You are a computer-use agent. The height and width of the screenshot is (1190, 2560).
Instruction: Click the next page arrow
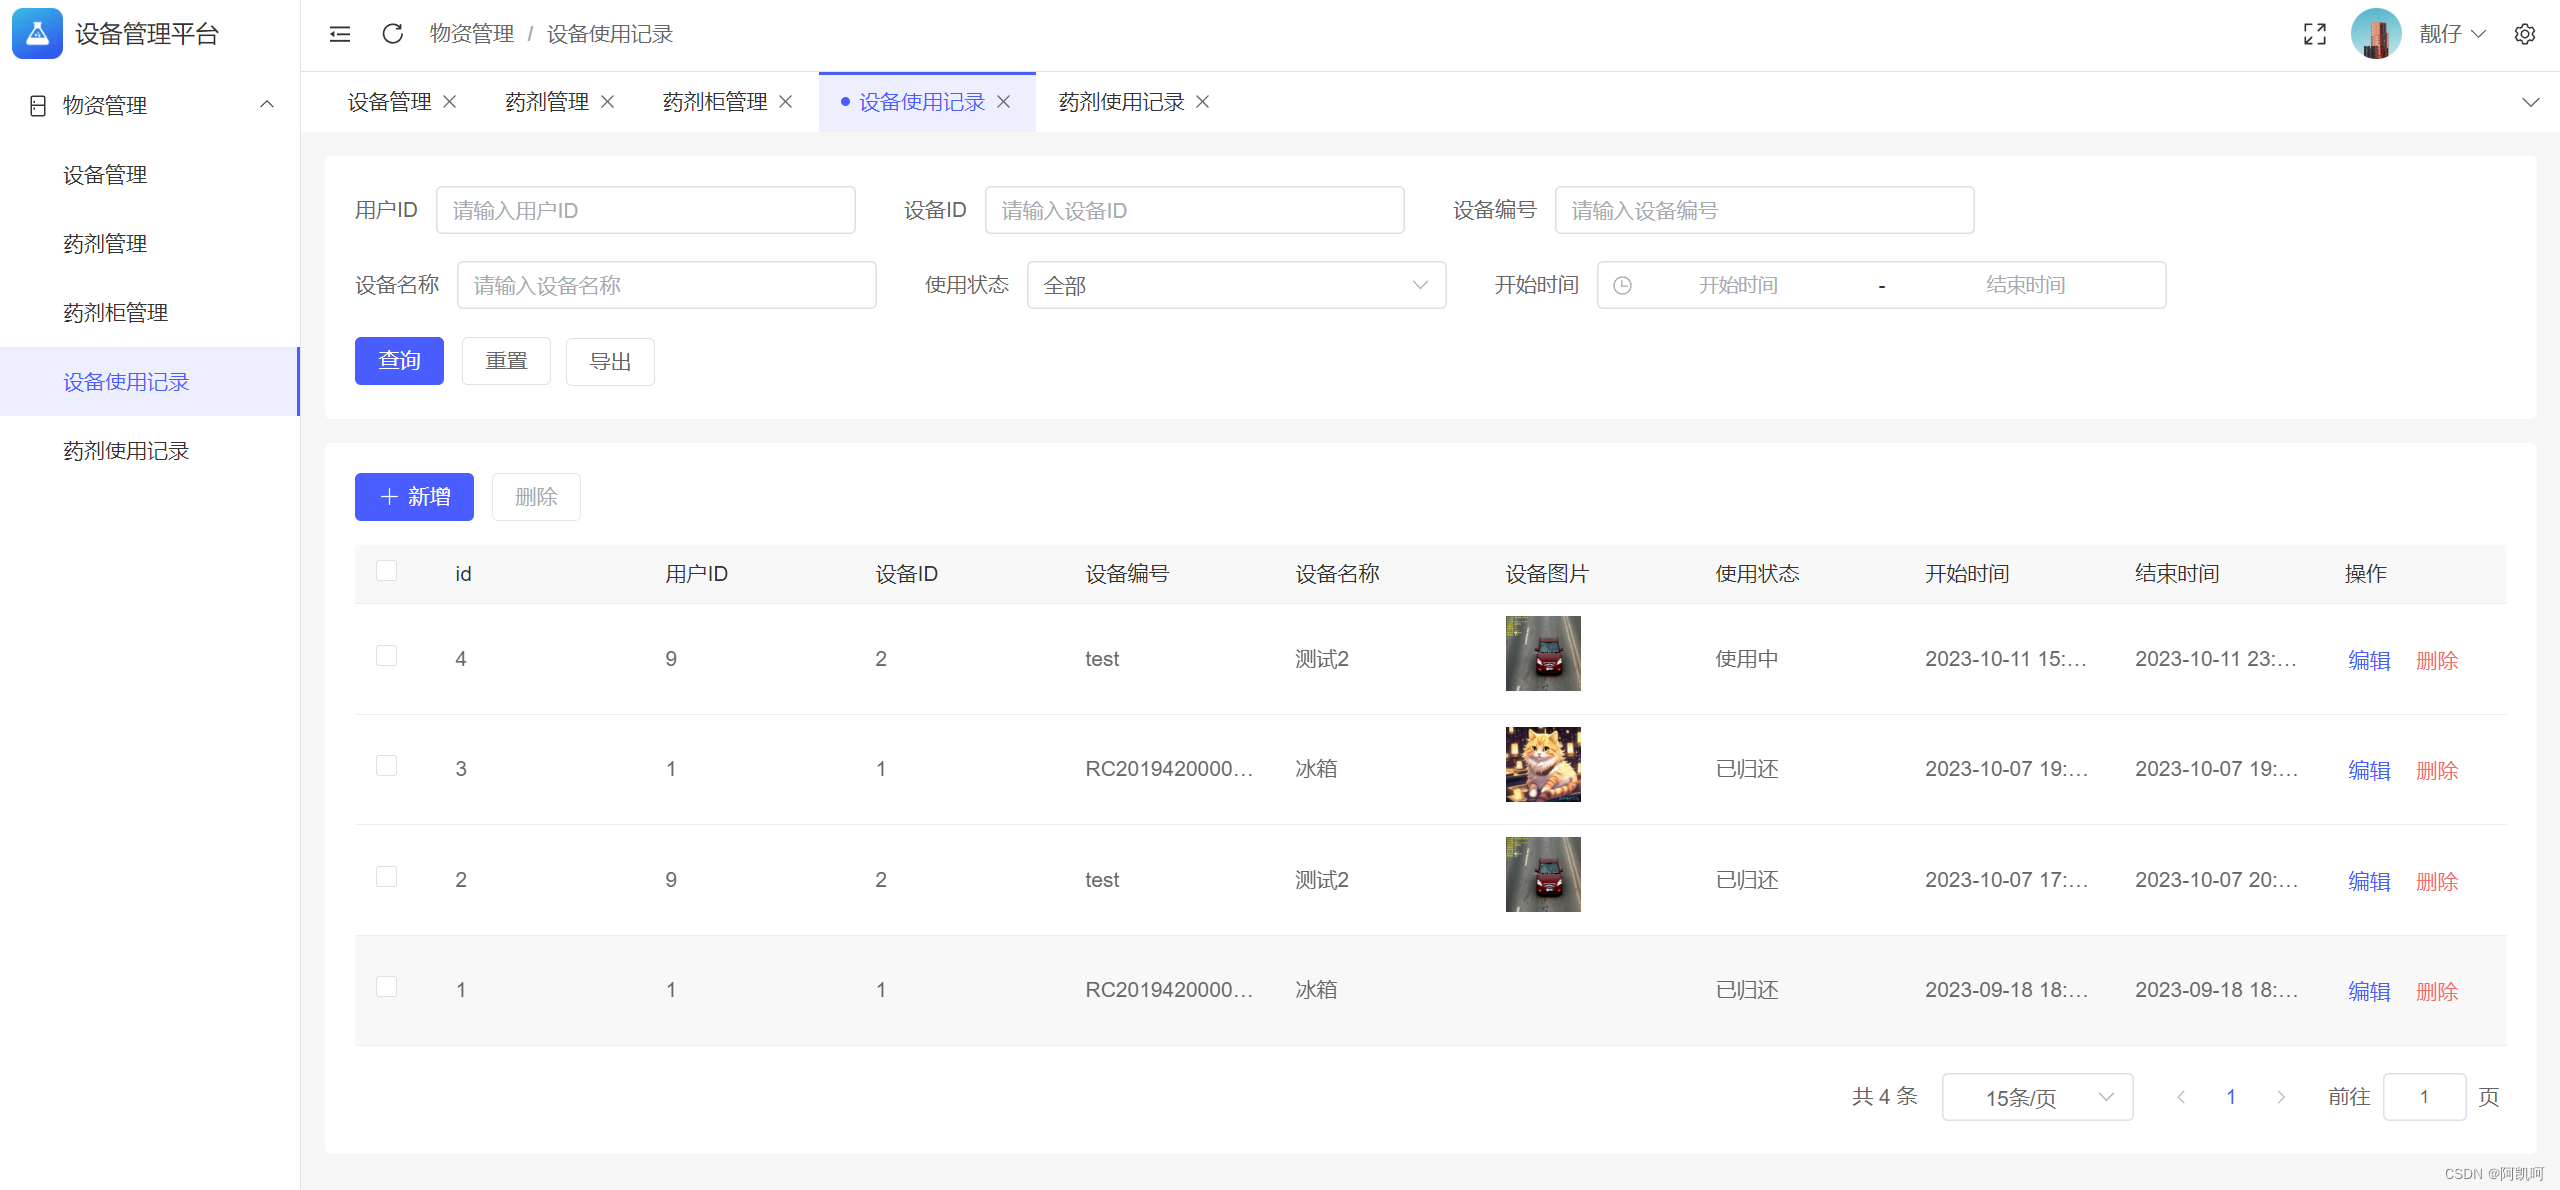[2280, 1097]
